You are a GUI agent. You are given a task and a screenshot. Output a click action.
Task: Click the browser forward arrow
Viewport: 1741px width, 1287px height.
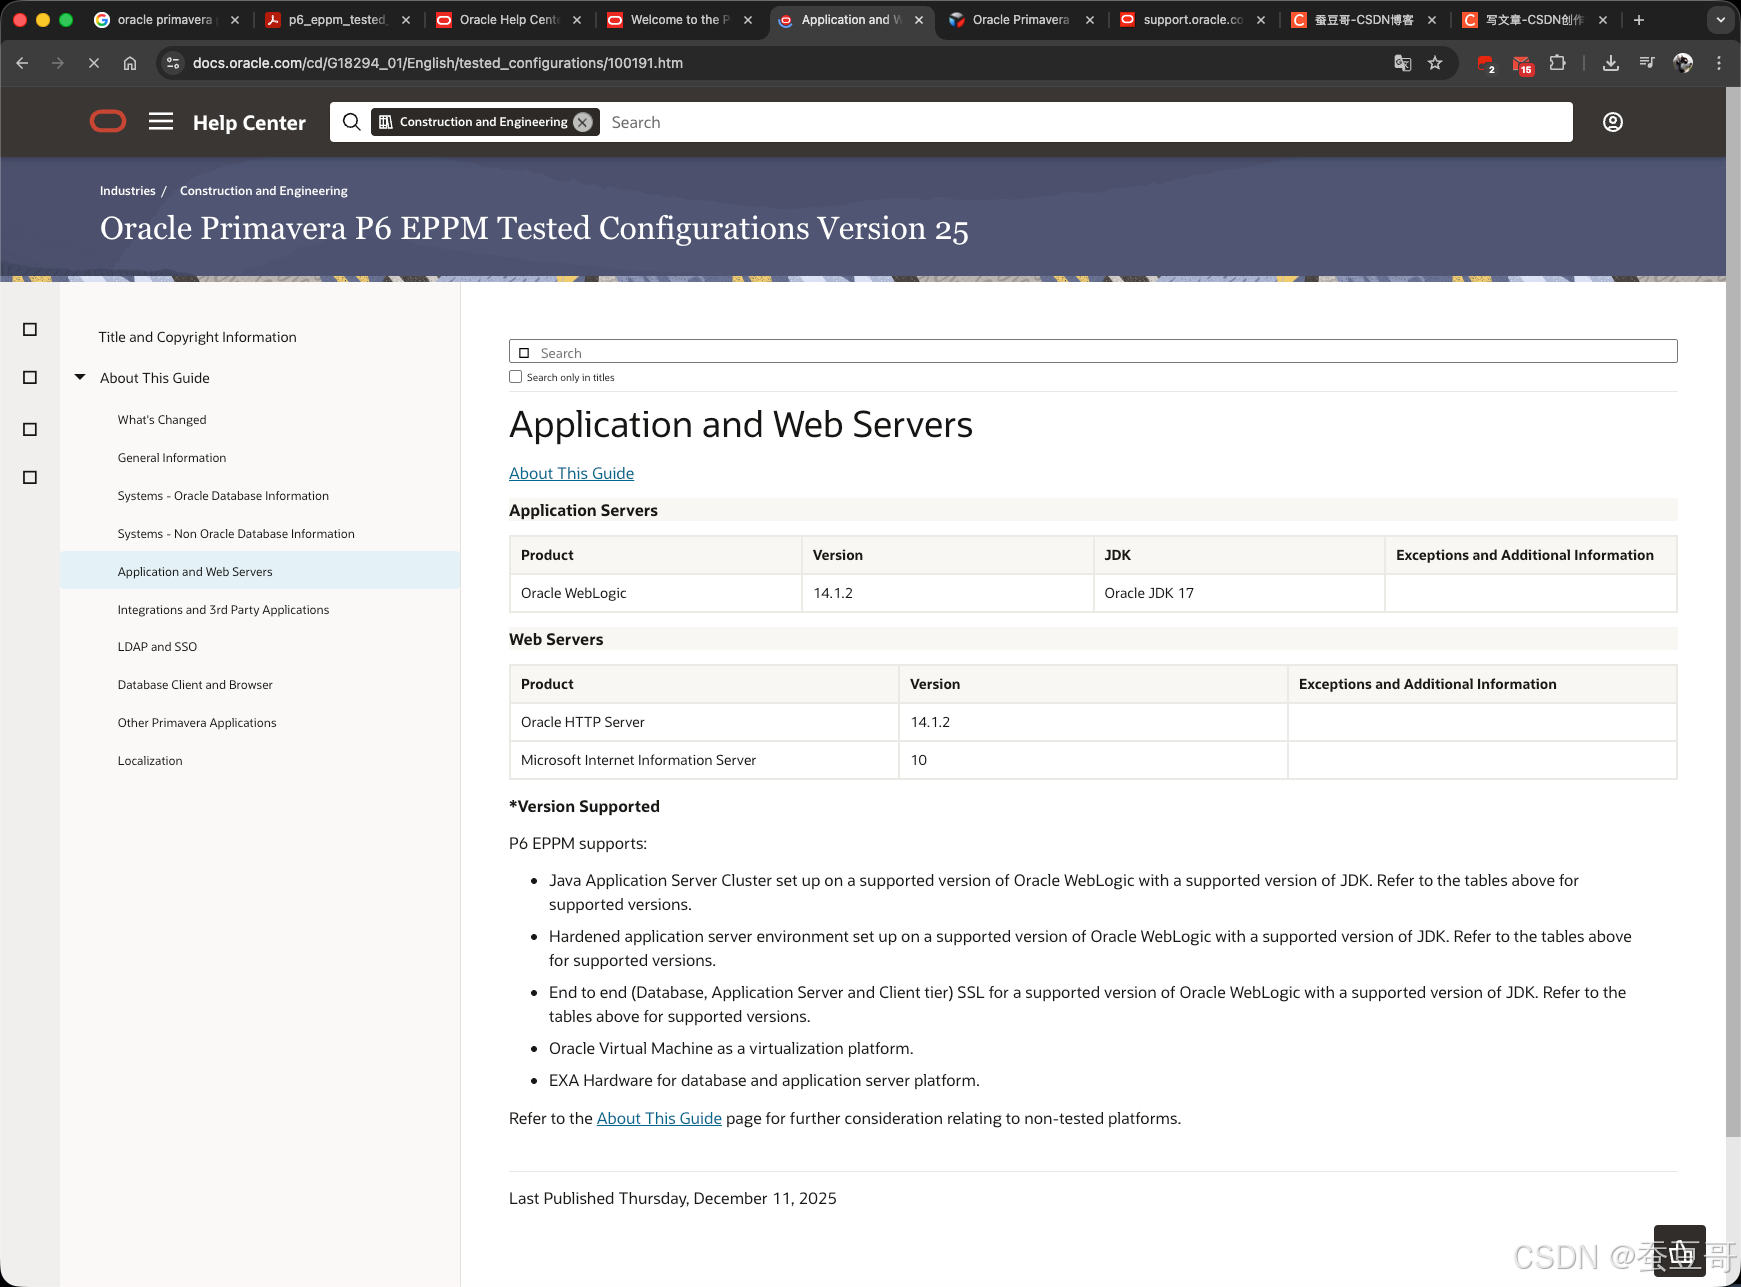point(58,63)
